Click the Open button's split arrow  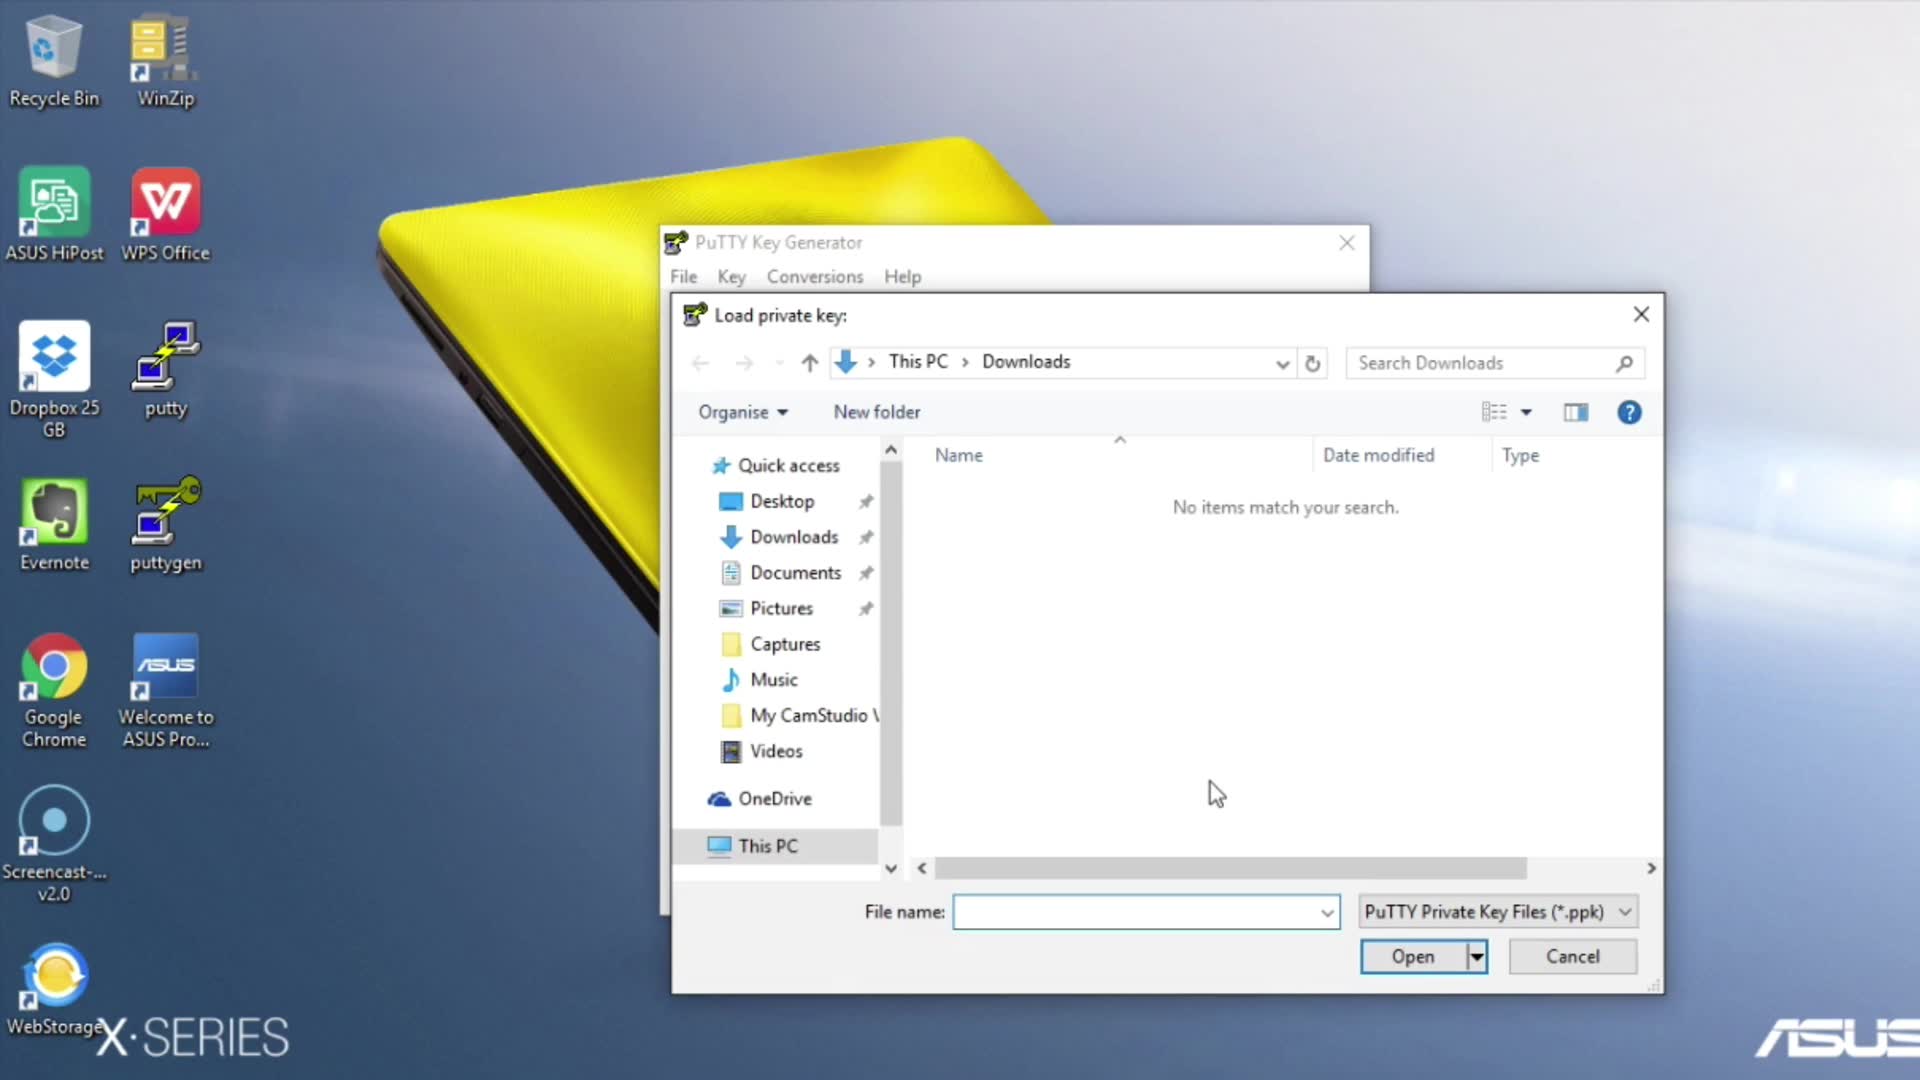click(1476, 956)
